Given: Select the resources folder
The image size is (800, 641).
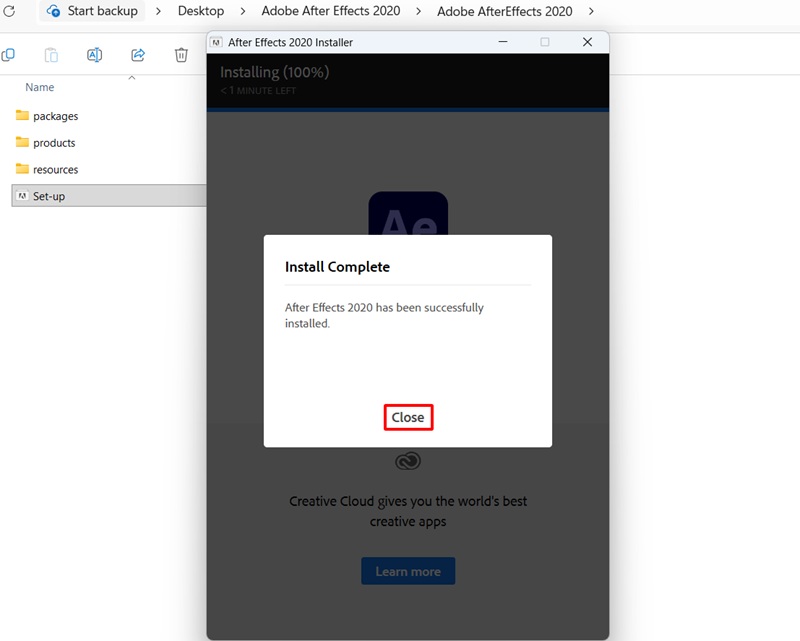Looking at the screenshot, I should pyautogui.click(x=55, y=170).
